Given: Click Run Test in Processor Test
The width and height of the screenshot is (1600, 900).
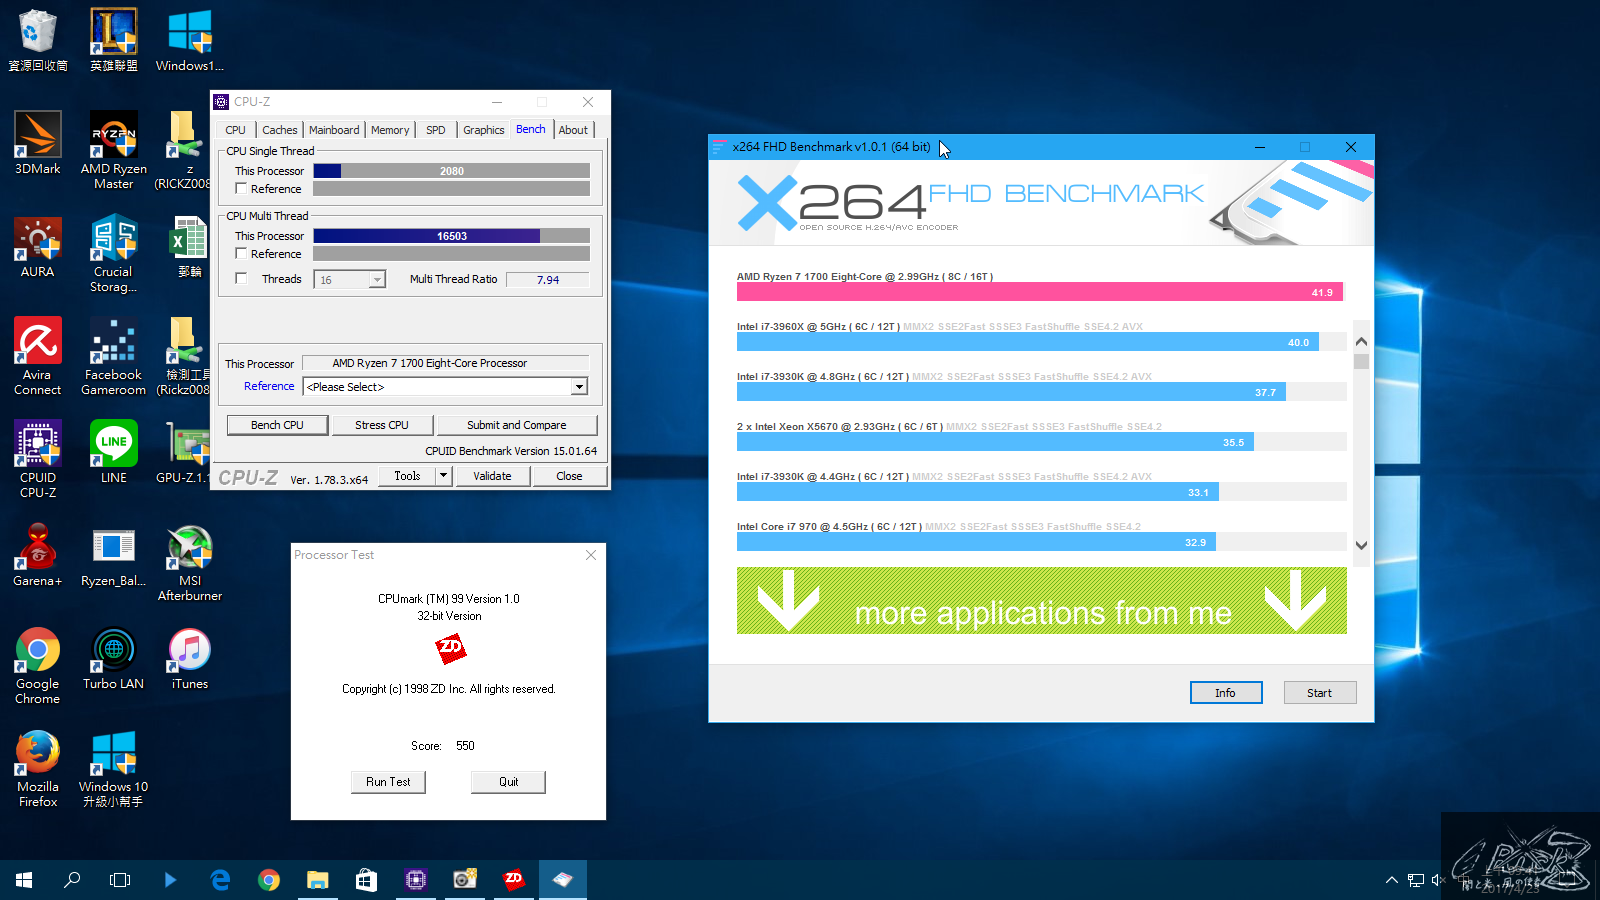Looking at the screenshot, I should pyautogui.click(x=388, y=782).
